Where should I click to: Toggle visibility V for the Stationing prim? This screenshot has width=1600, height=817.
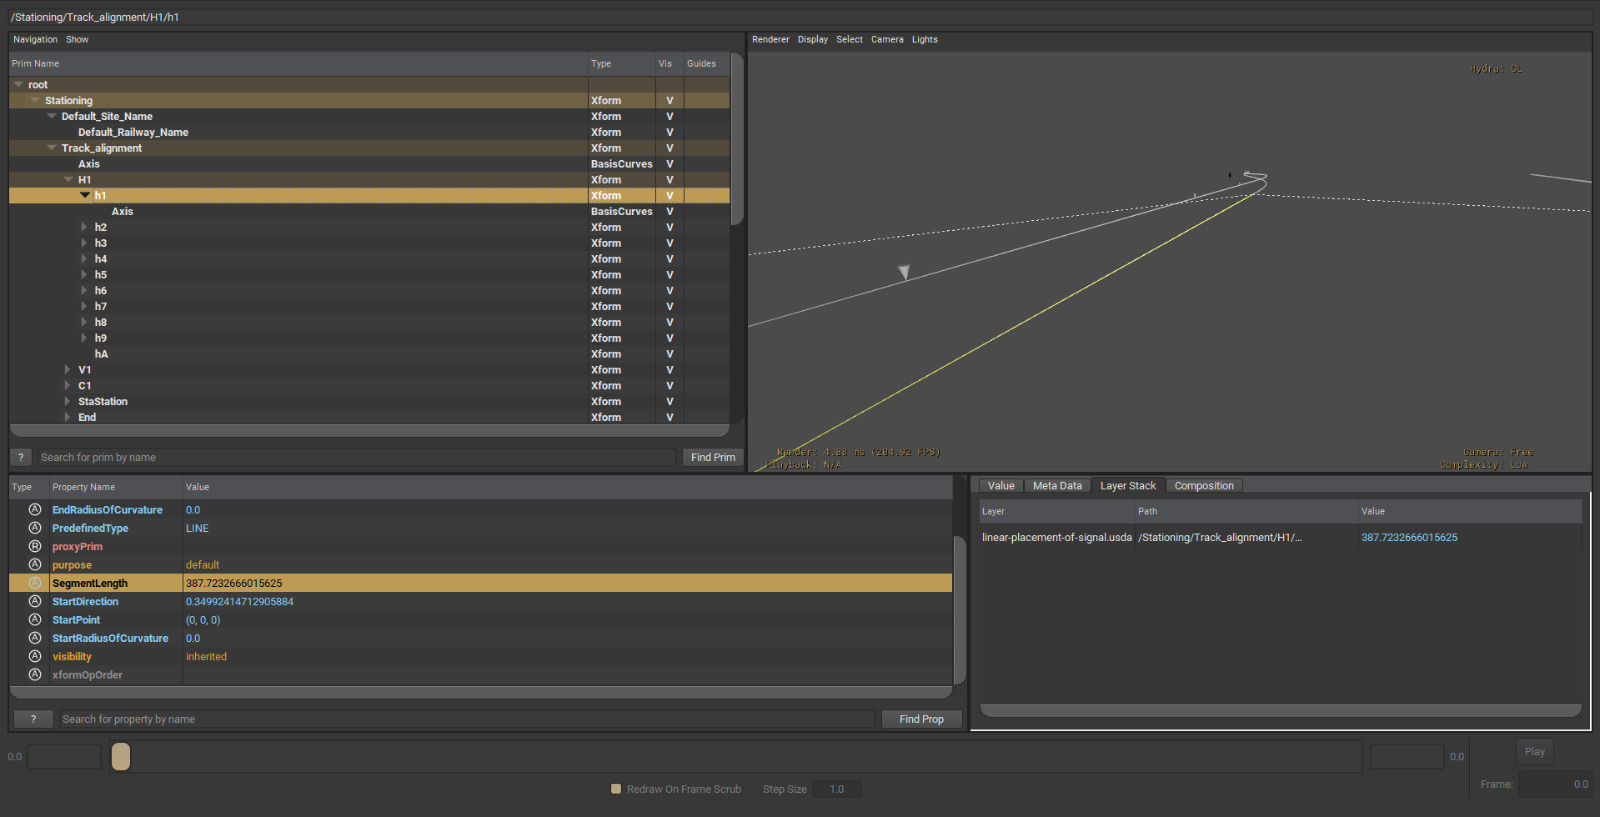pos(669,101)
